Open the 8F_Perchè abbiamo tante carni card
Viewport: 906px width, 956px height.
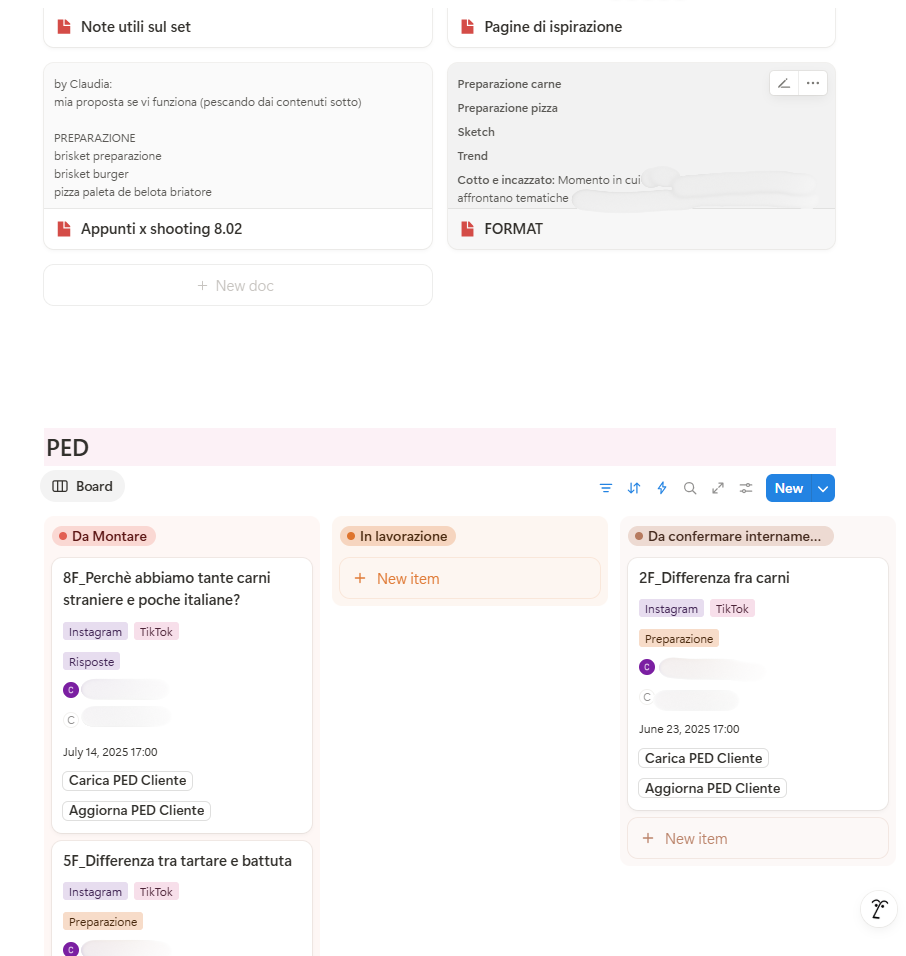[166, 589]
